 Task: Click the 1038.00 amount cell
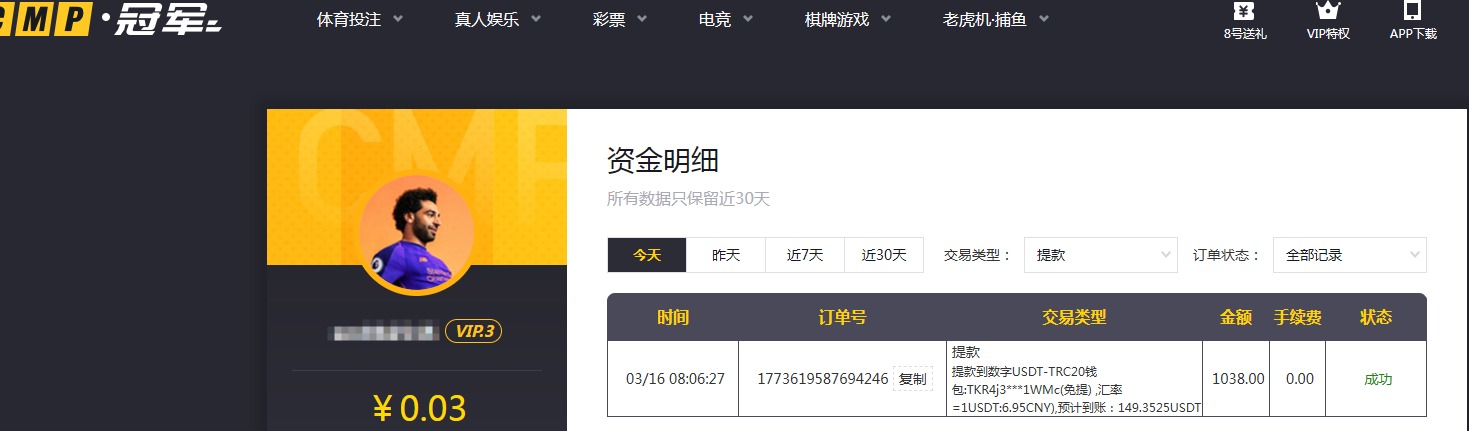coord(1238,379)
